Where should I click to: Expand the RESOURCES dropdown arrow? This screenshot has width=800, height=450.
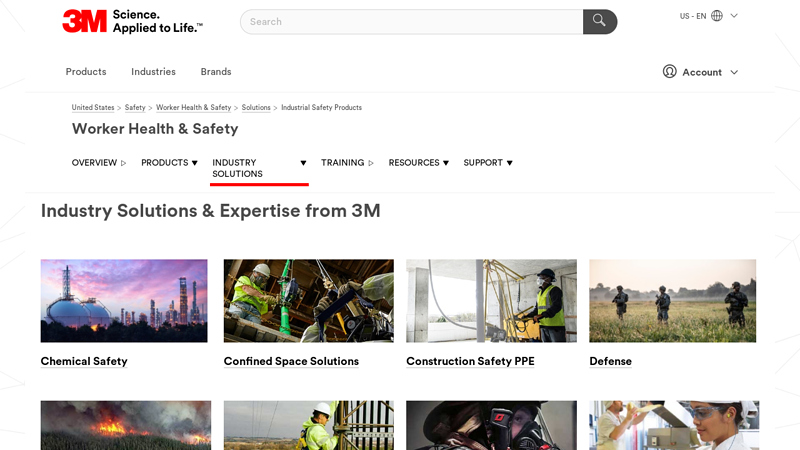446,163
